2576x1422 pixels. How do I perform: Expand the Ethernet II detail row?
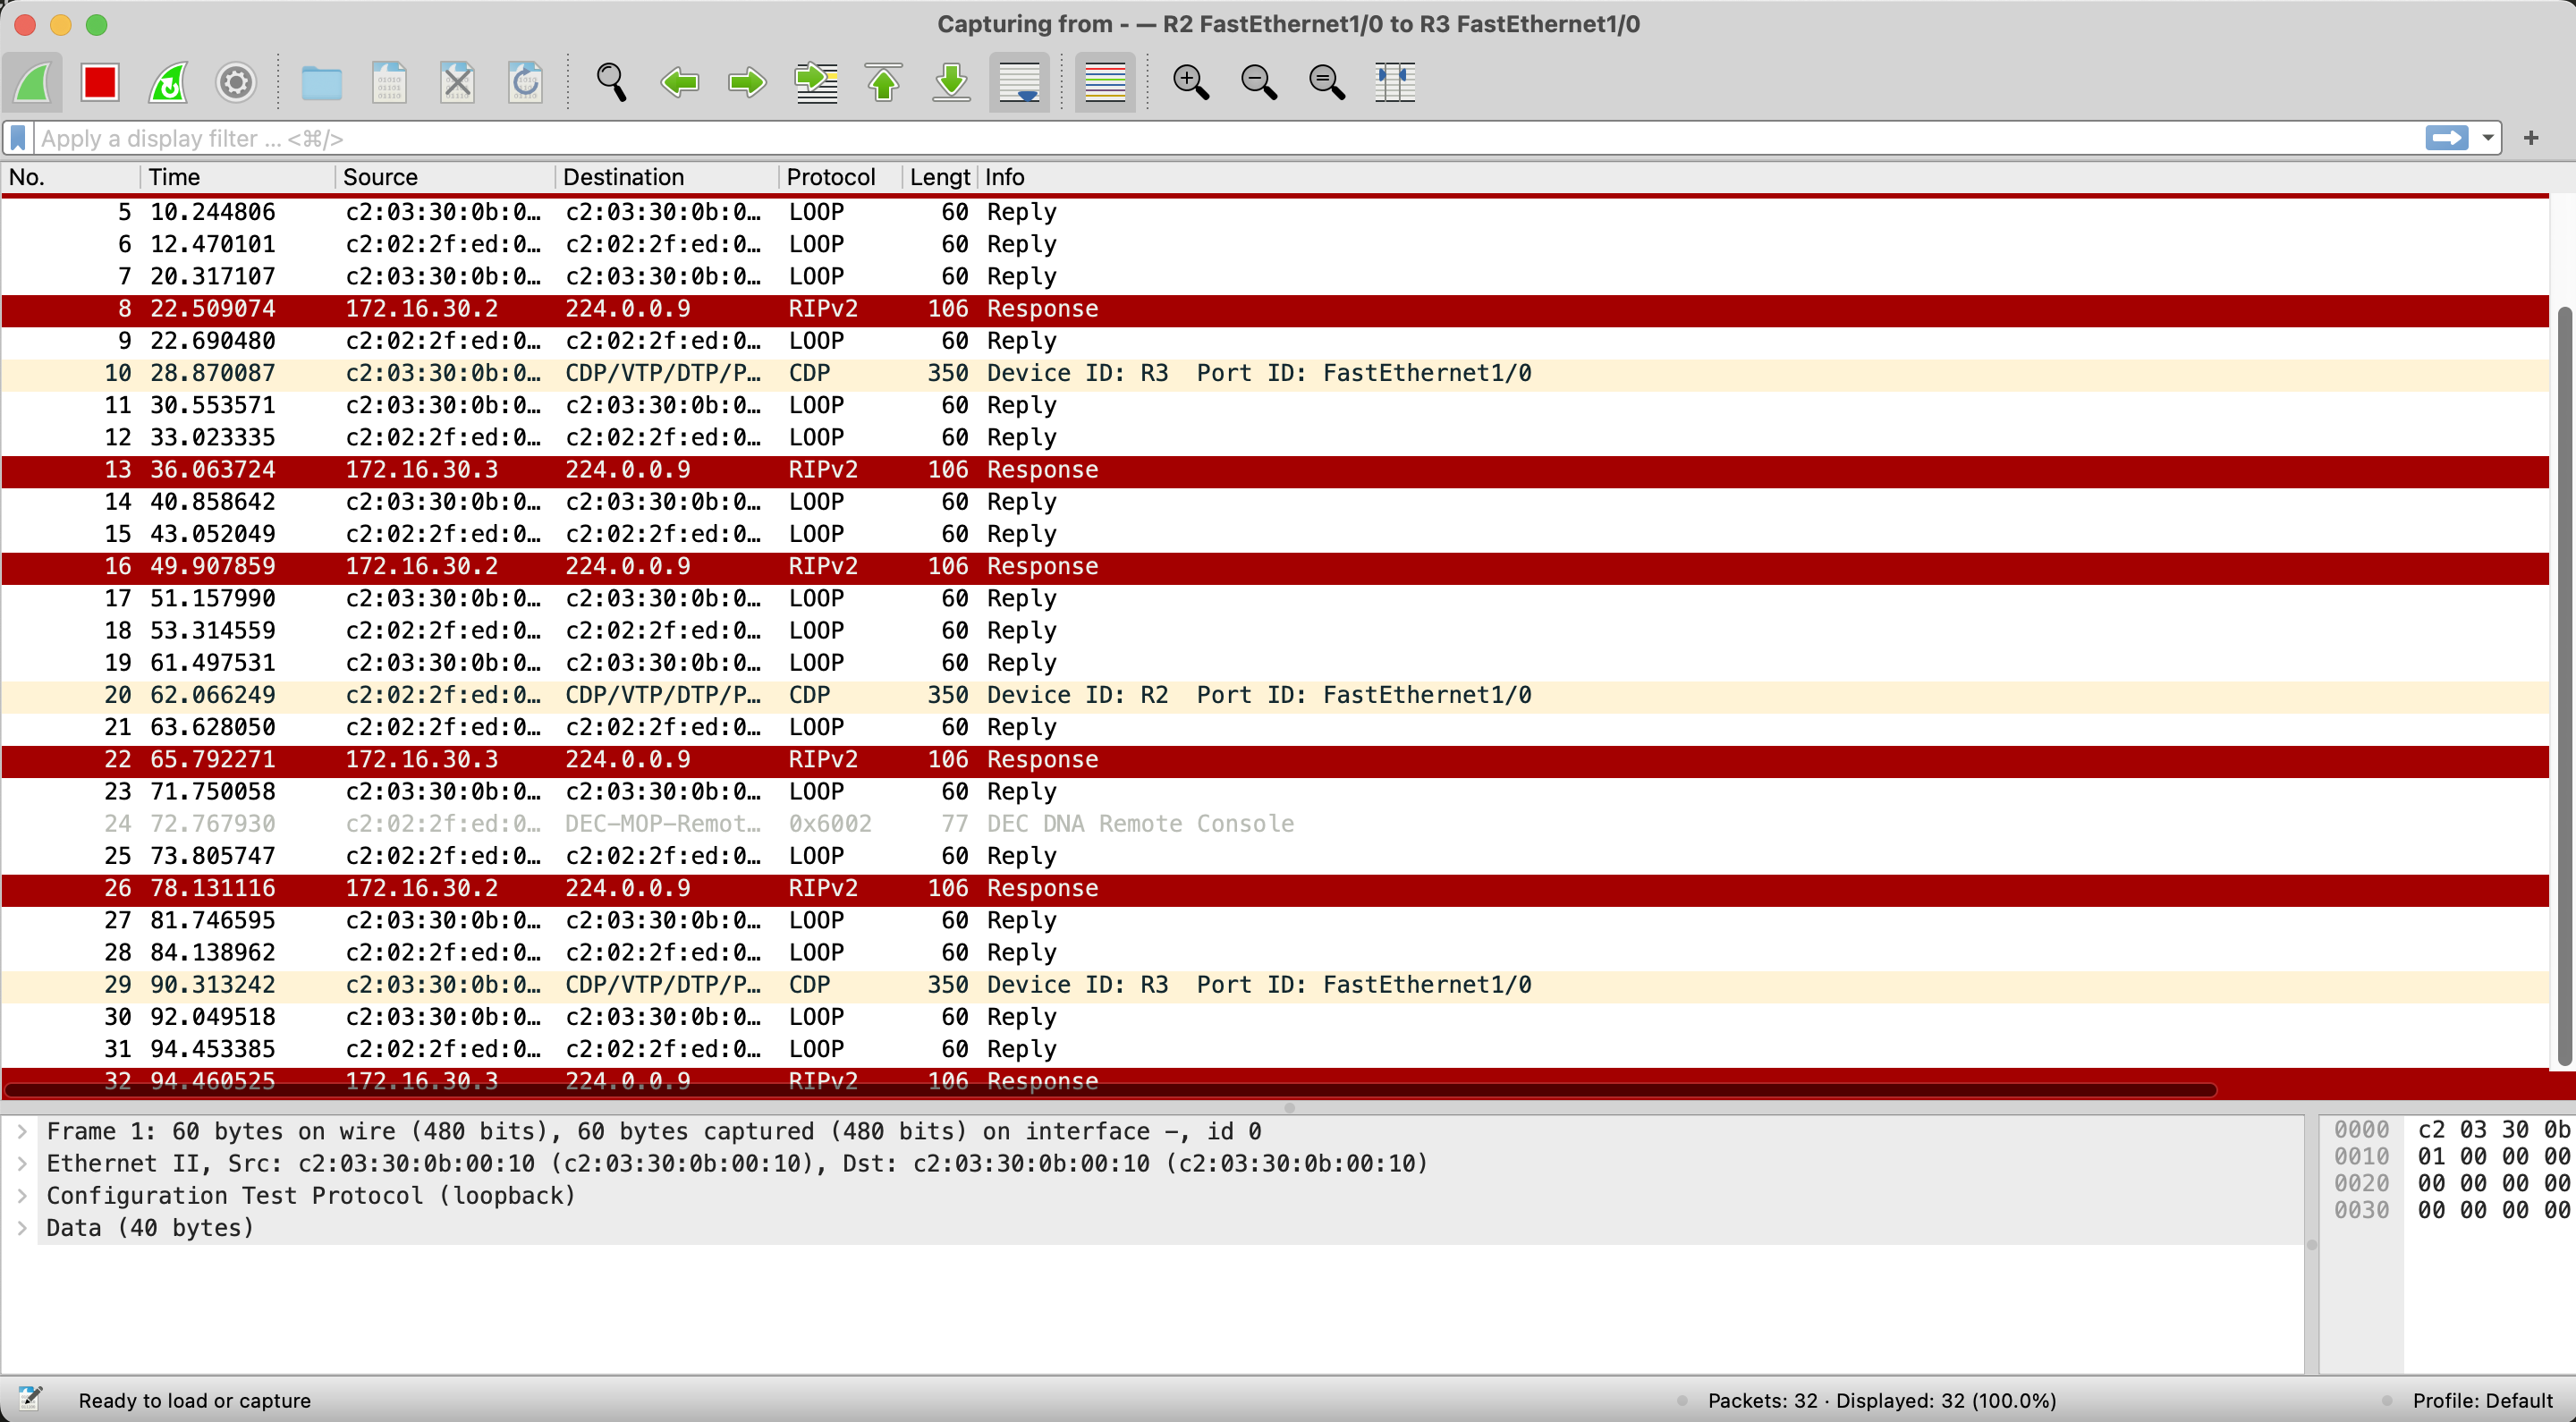click(22, 1163)
